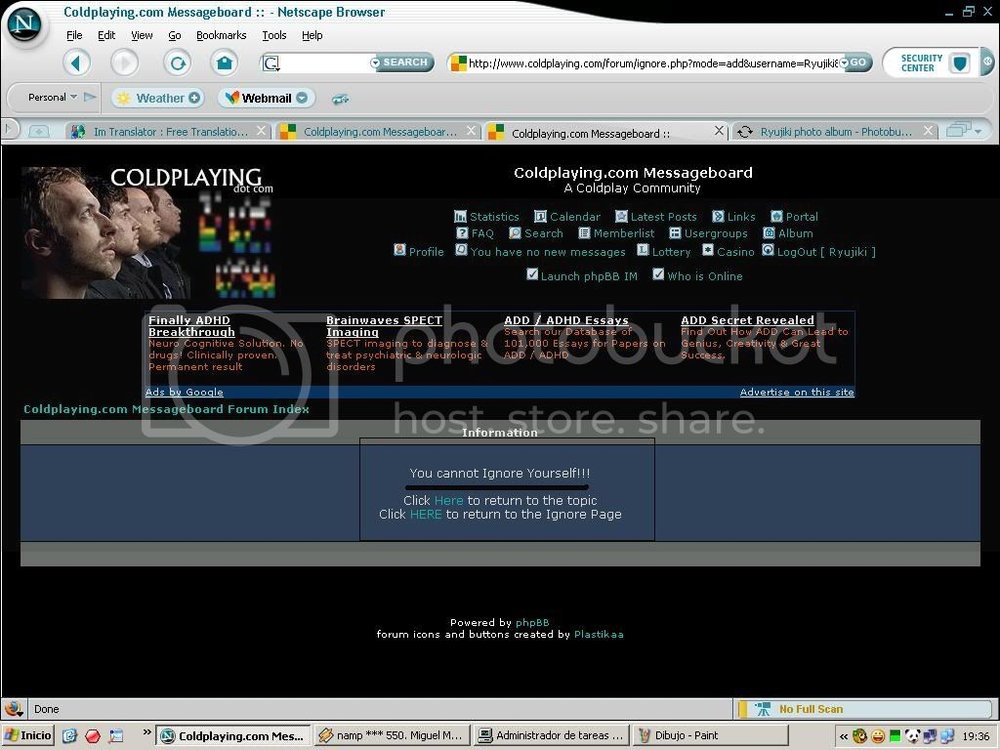The height and width of the screenshot is (750, 1000).
Task: Toggle the Launch phpBB IM checkbox
Action: 533,274
